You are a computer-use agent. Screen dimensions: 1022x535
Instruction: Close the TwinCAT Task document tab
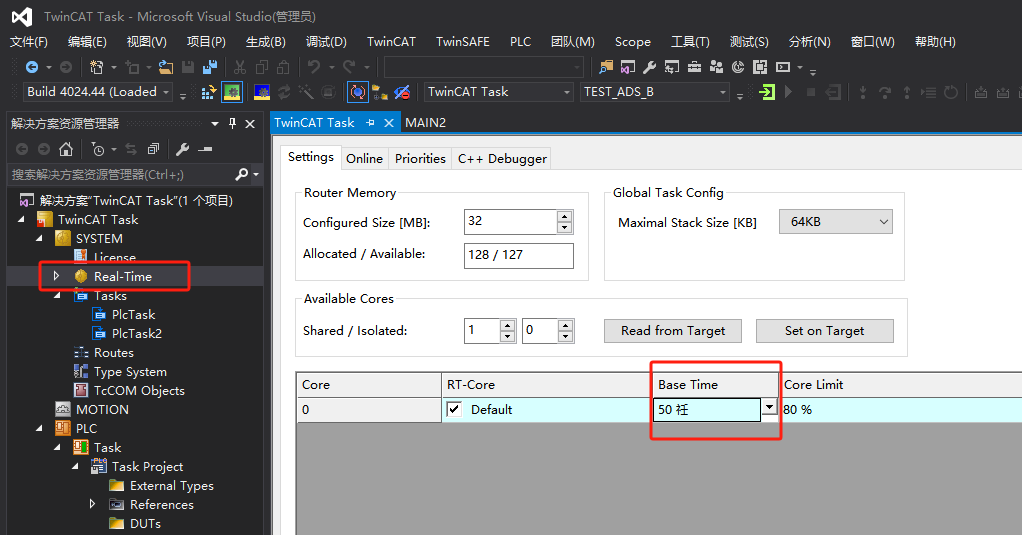click(389, 123)
